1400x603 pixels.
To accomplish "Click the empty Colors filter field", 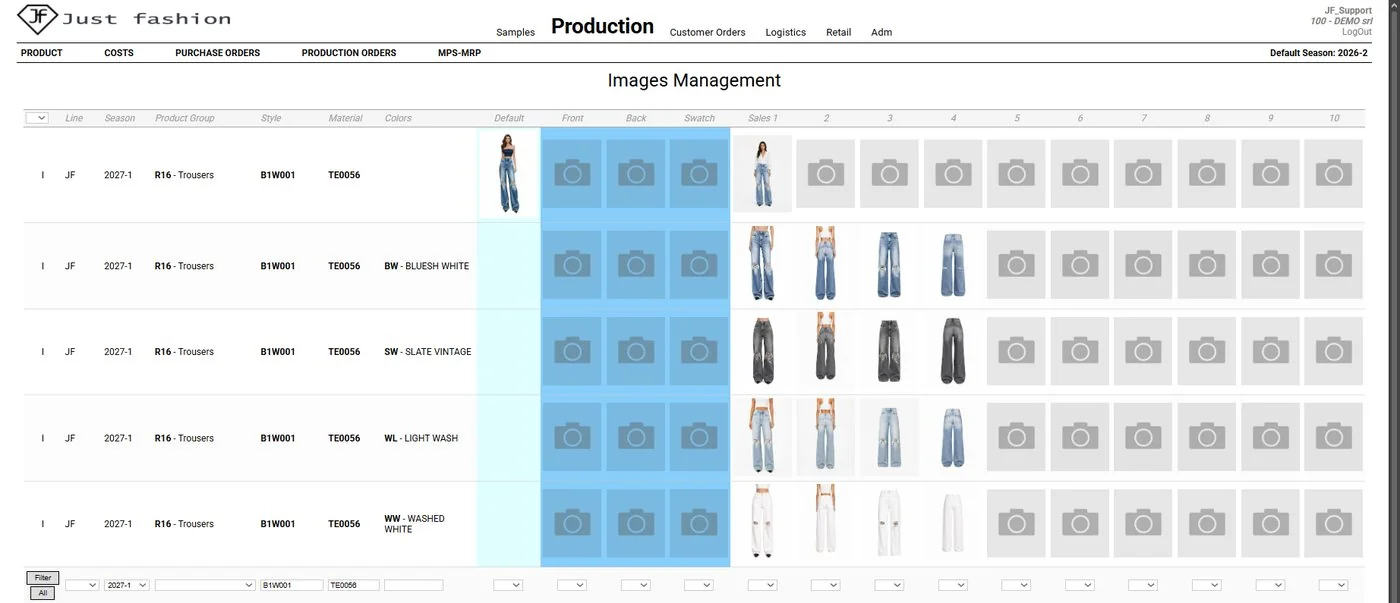I will click(x=413, y=585).
